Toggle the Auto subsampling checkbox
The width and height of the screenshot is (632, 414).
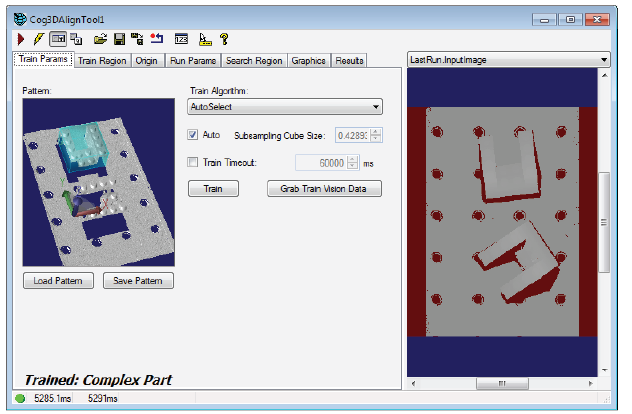point(193,135)
